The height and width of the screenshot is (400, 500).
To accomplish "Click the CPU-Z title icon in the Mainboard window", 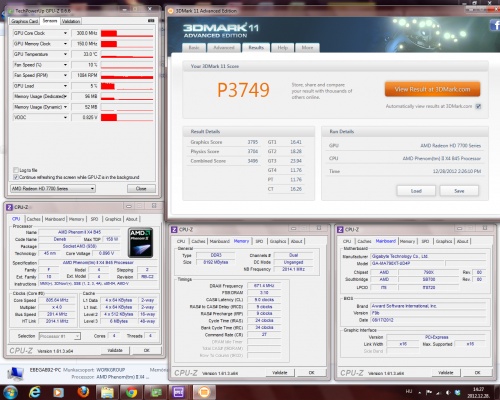I will (x=340, y=229).
